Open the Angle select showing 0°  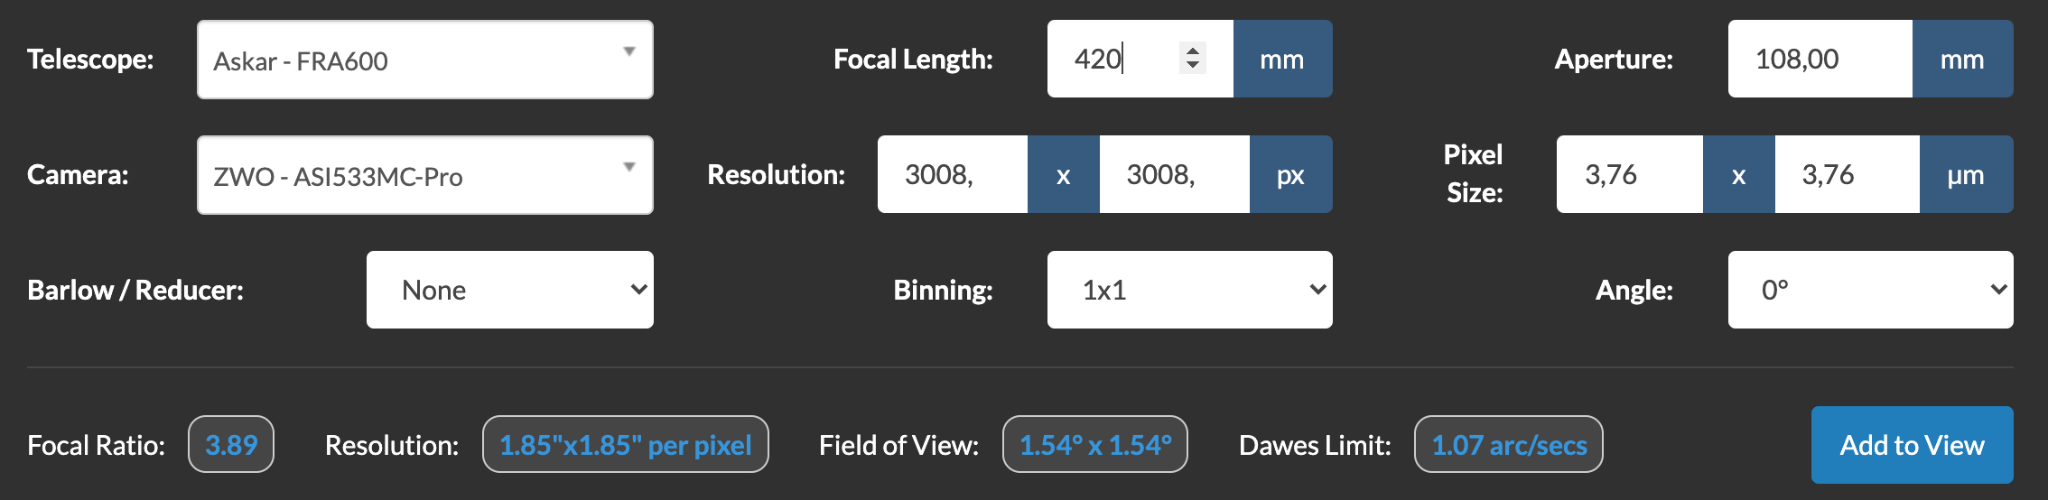[x=1871, y=290]
